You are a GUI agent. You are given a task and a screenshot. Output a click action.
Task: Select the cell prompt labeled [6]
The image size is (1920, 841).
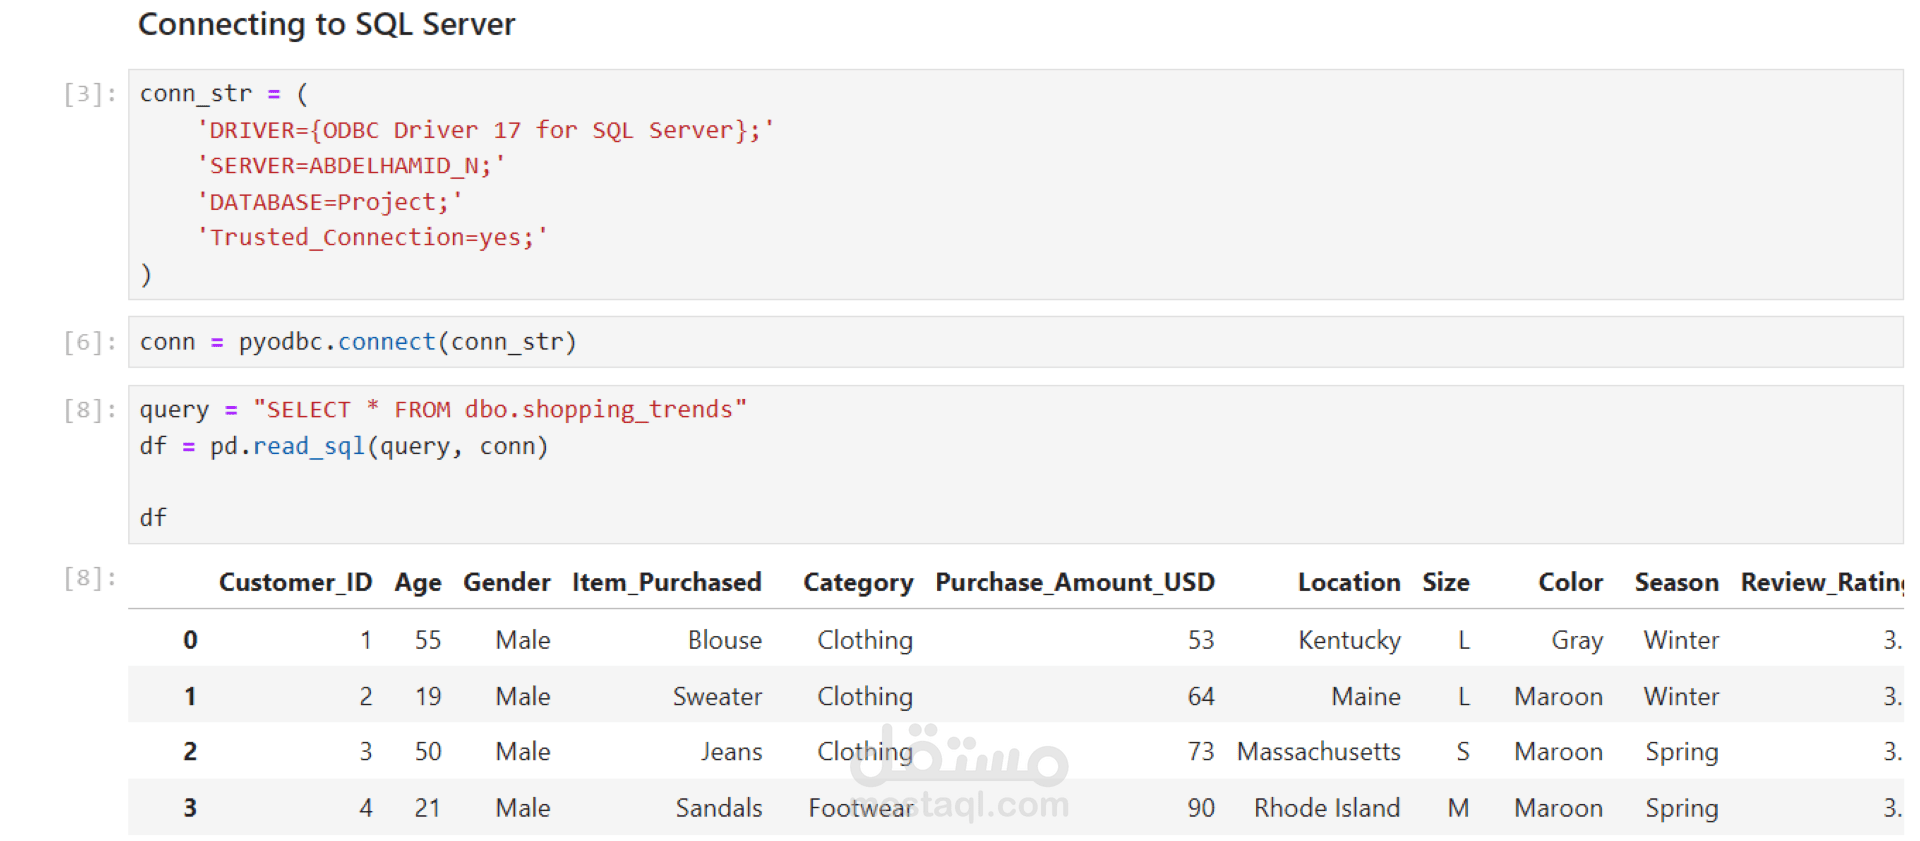(x=90, y=342)
